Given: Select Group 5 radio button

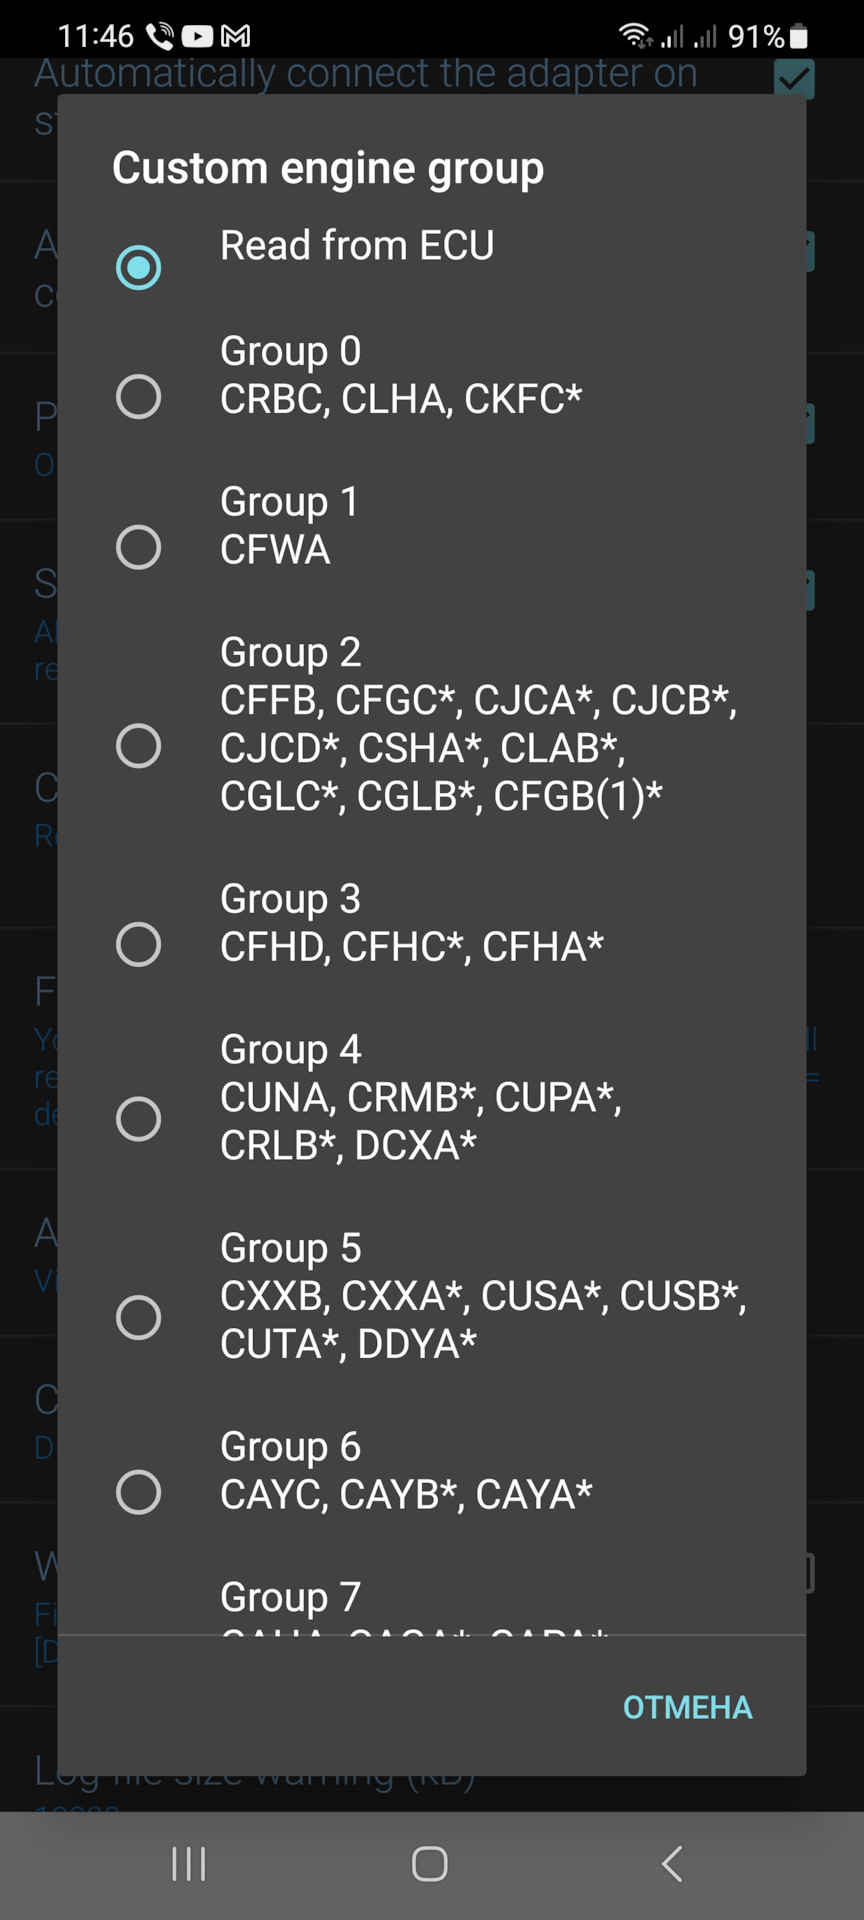Looking at the screenshot, I should pos(138,1317).
